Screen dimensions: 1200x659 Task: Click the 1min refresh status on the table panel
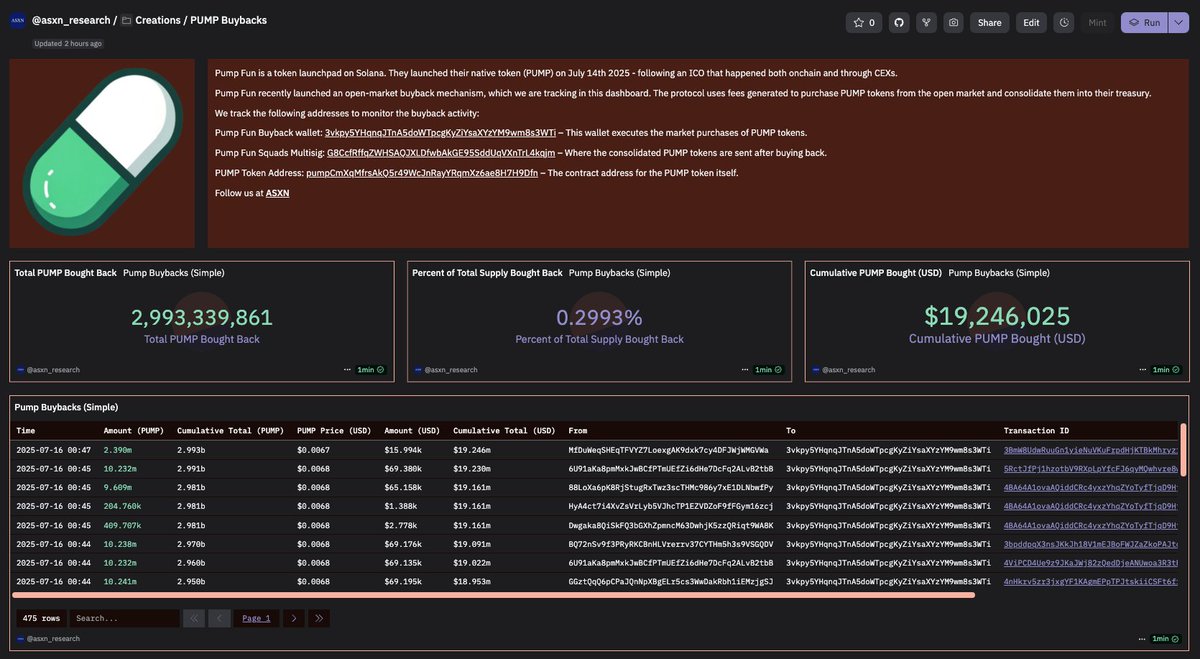(x=1167, y=638)
